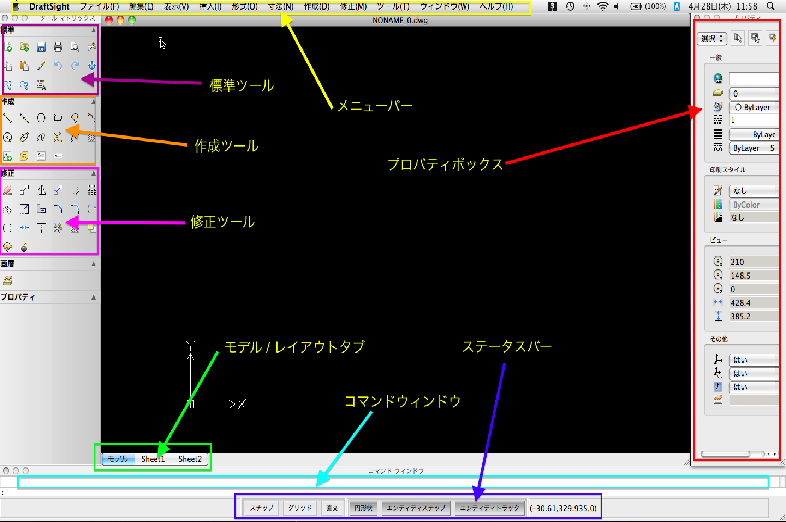Collapse the 画層 section triangle
786x522 pixels.
coord(93,264)
